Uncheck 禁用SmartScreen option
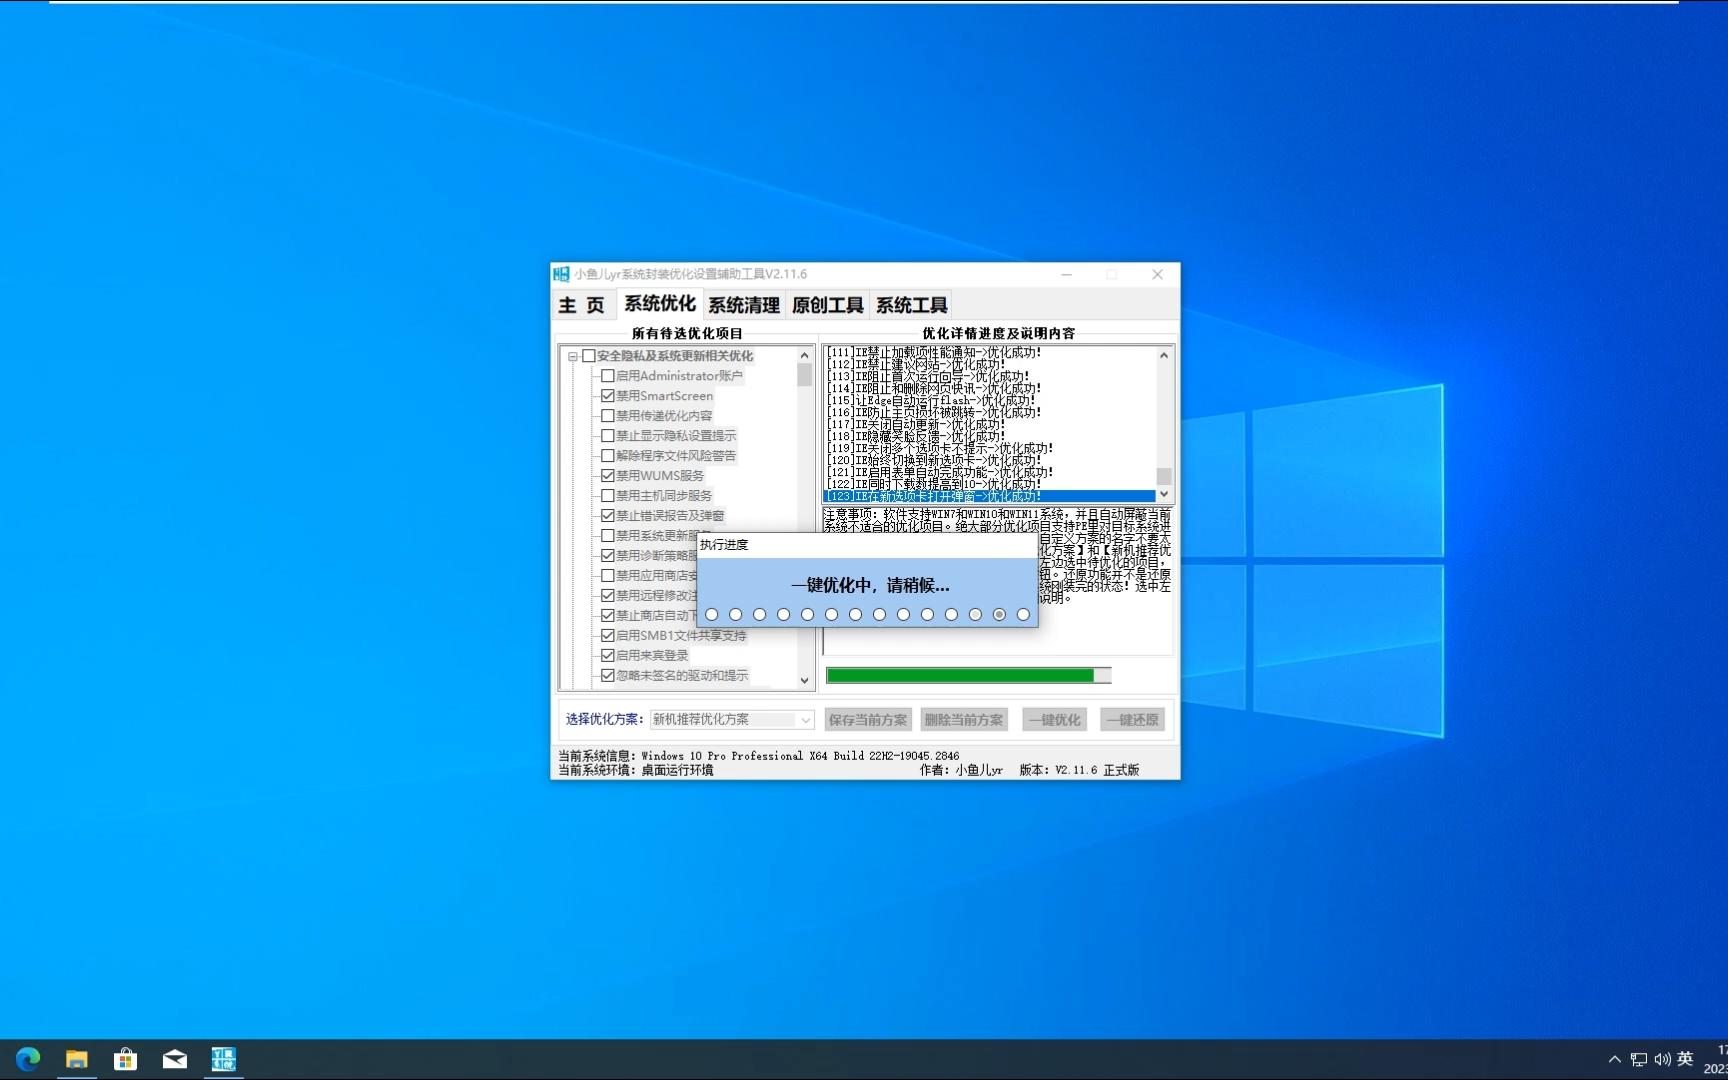The height and width of the screenshot is (1080, 1728). 607,396
